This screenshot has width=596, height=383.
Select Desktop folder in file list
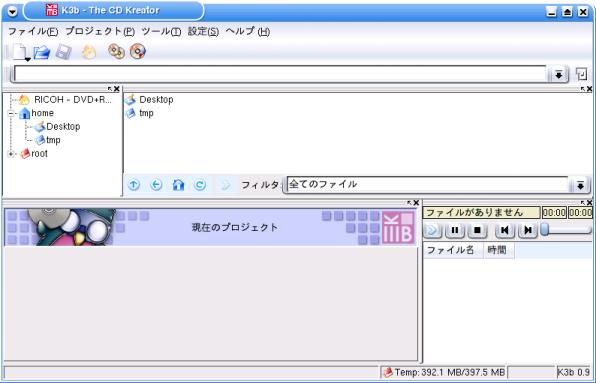[149, 100]
